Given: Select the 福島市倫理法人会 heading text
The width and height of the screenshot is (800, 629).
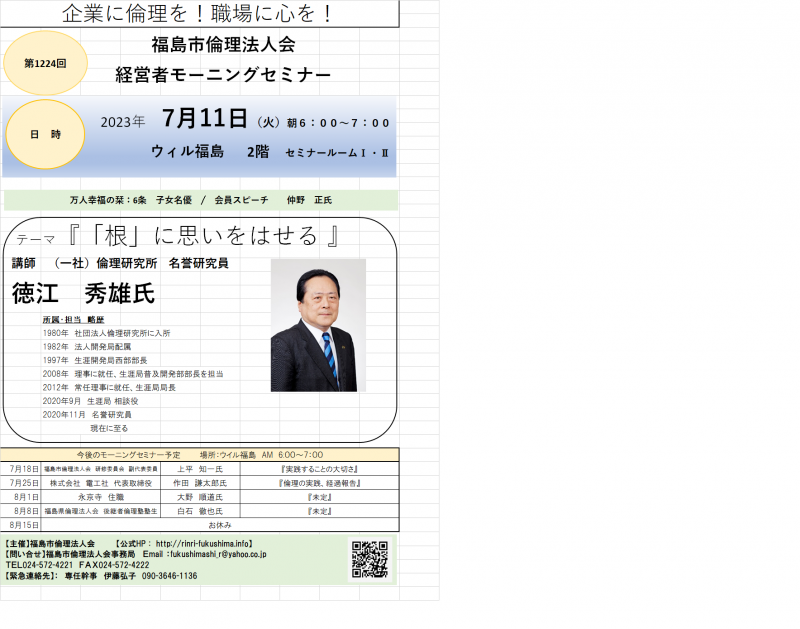Looking at the screenshot, I should click(222, 44).
